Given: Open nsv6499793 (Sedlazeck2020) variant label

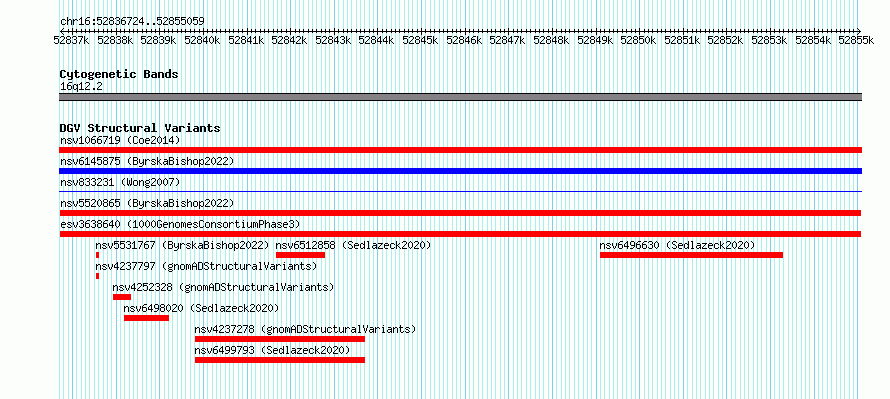Looking at the screenshot, I should pos(272,350).
